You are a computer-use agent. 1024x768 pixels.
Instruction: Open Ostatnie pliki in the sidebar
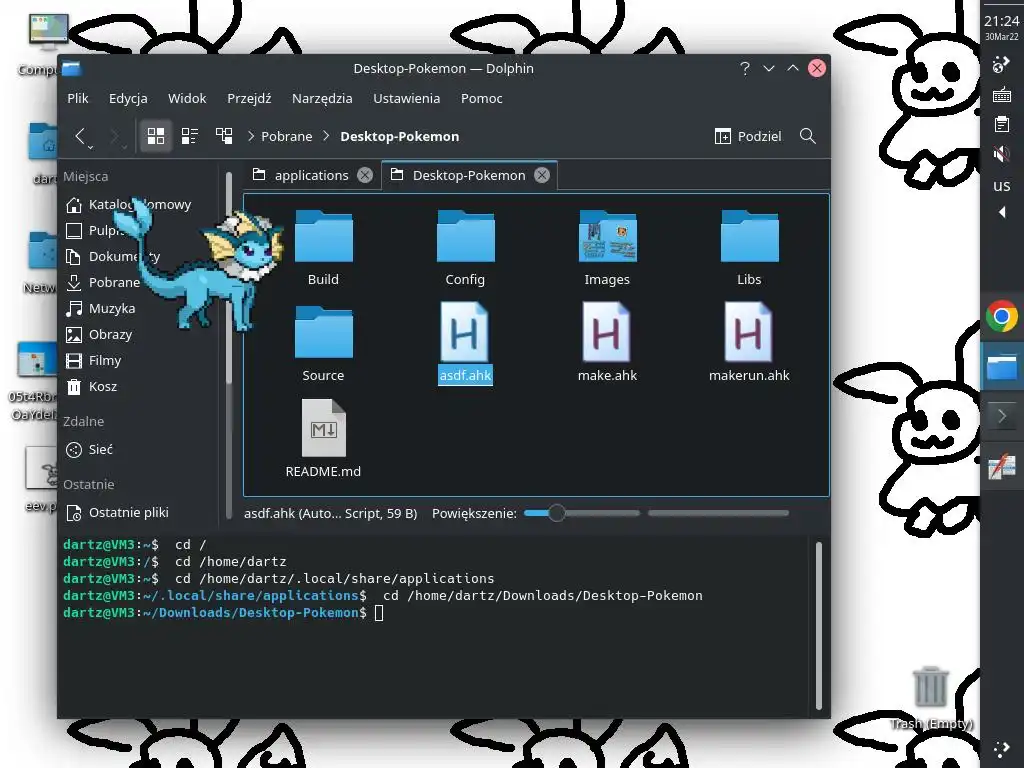[129, 513]
